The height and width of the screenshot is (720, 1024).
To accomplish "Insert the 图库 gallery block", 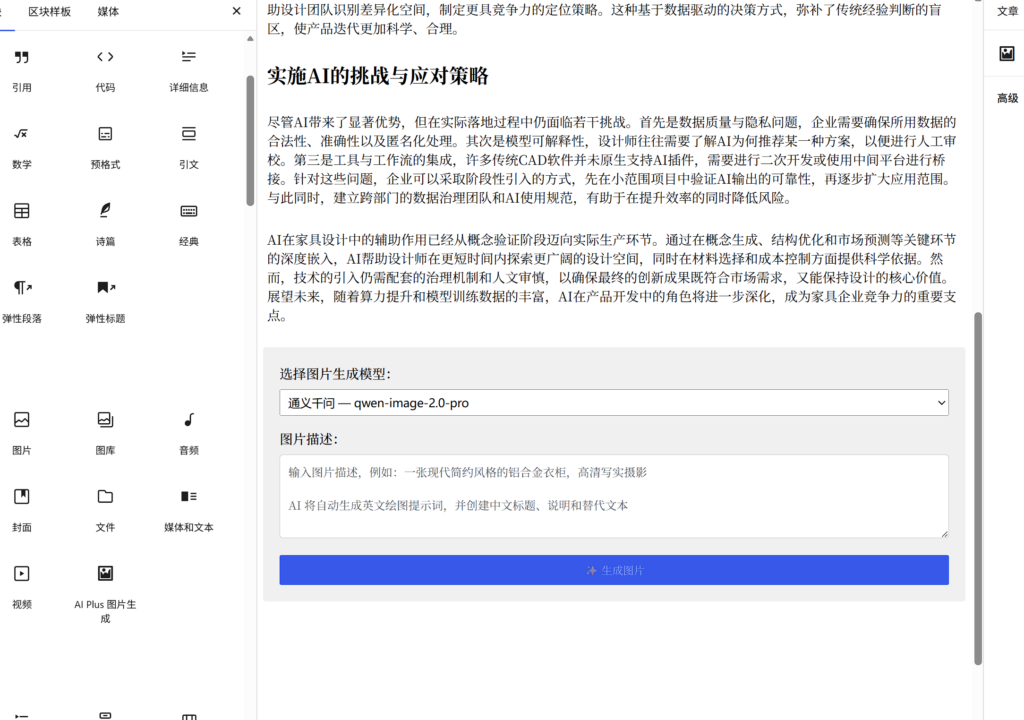I will coord(105,431).
